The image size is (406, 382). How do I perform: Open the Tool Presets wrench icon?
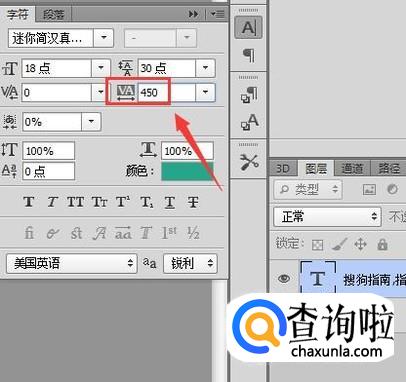point(249,162)
